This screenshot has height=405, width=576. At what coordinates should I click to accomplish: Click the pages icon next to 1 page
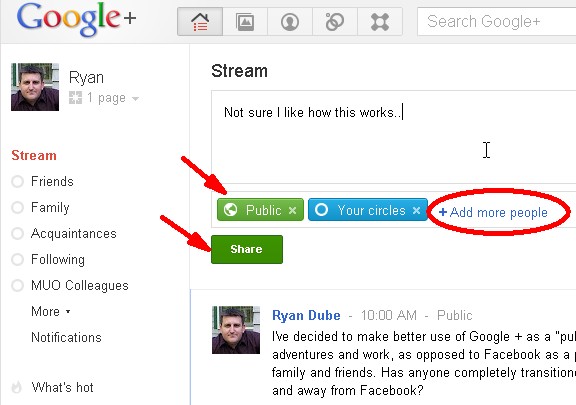[75, 98]
